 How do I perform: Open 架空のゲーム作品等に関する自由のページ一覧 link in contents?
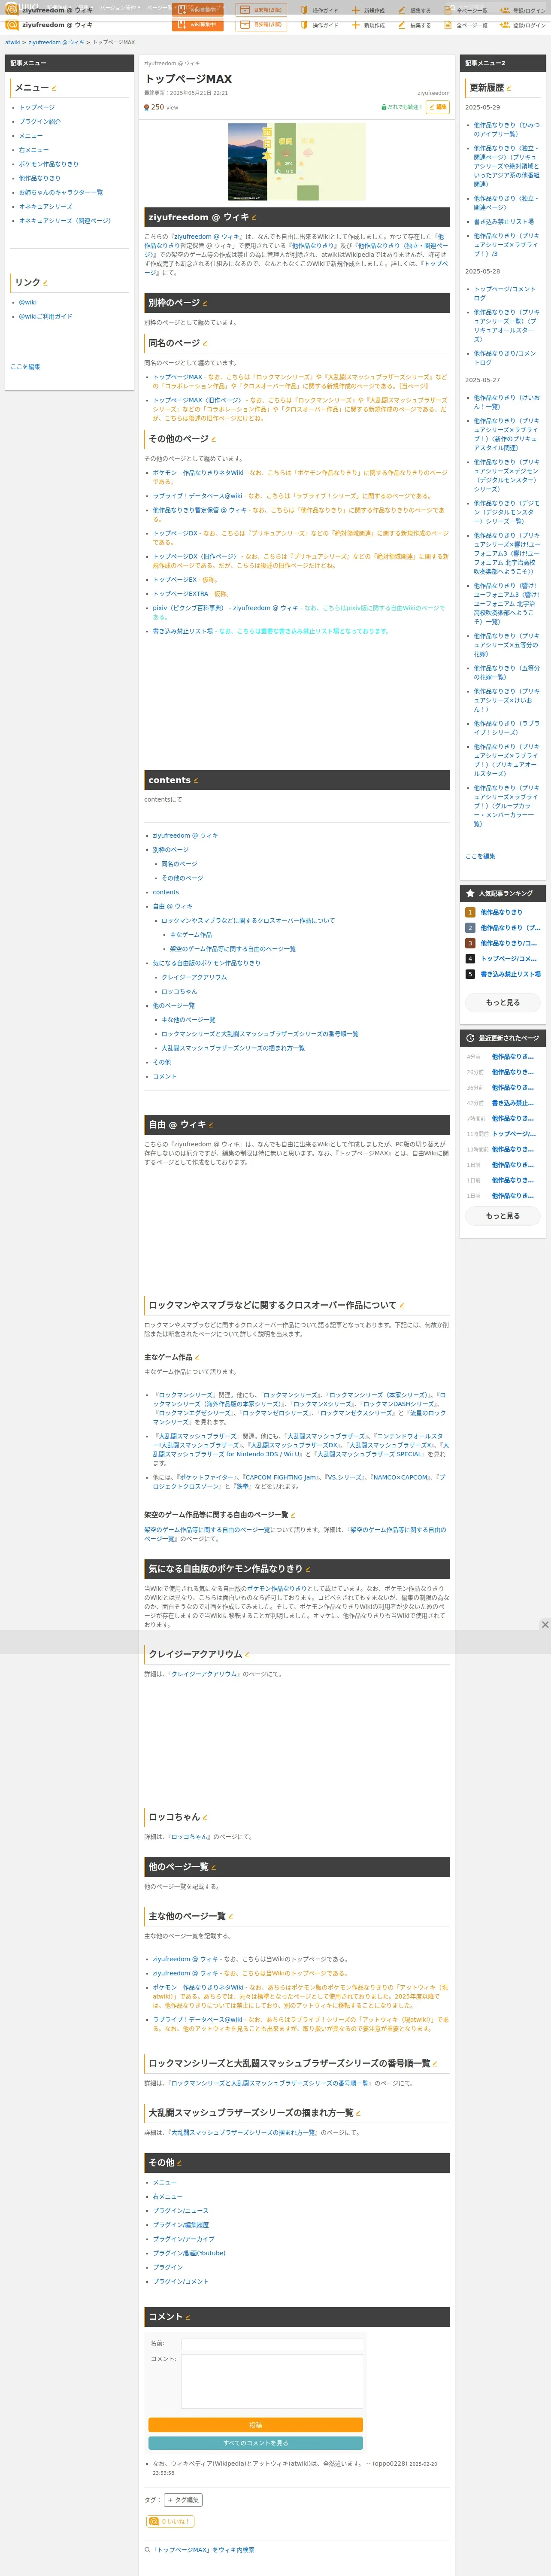[x=233, y=949]
